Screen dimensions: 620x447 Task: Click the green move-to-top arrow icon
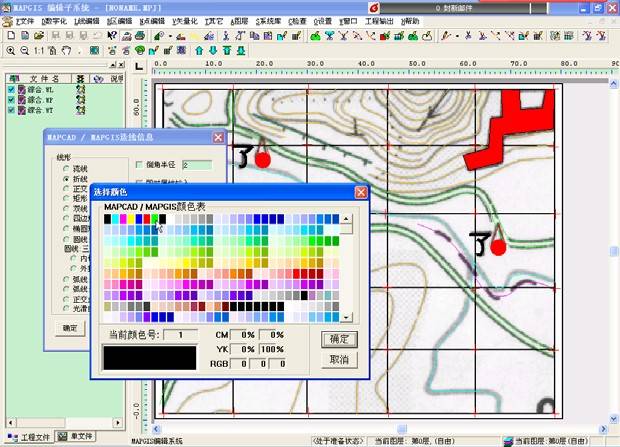[227, 51]
